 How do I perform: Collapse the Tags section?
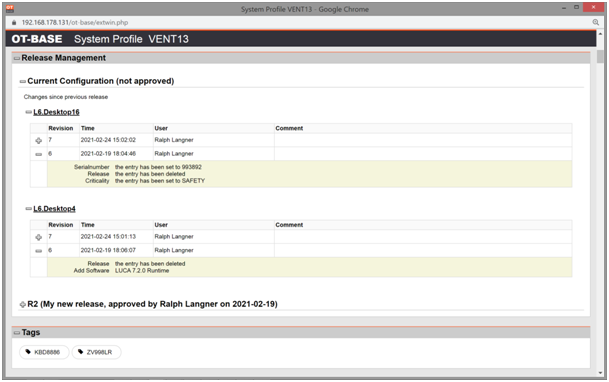(17, 333)
